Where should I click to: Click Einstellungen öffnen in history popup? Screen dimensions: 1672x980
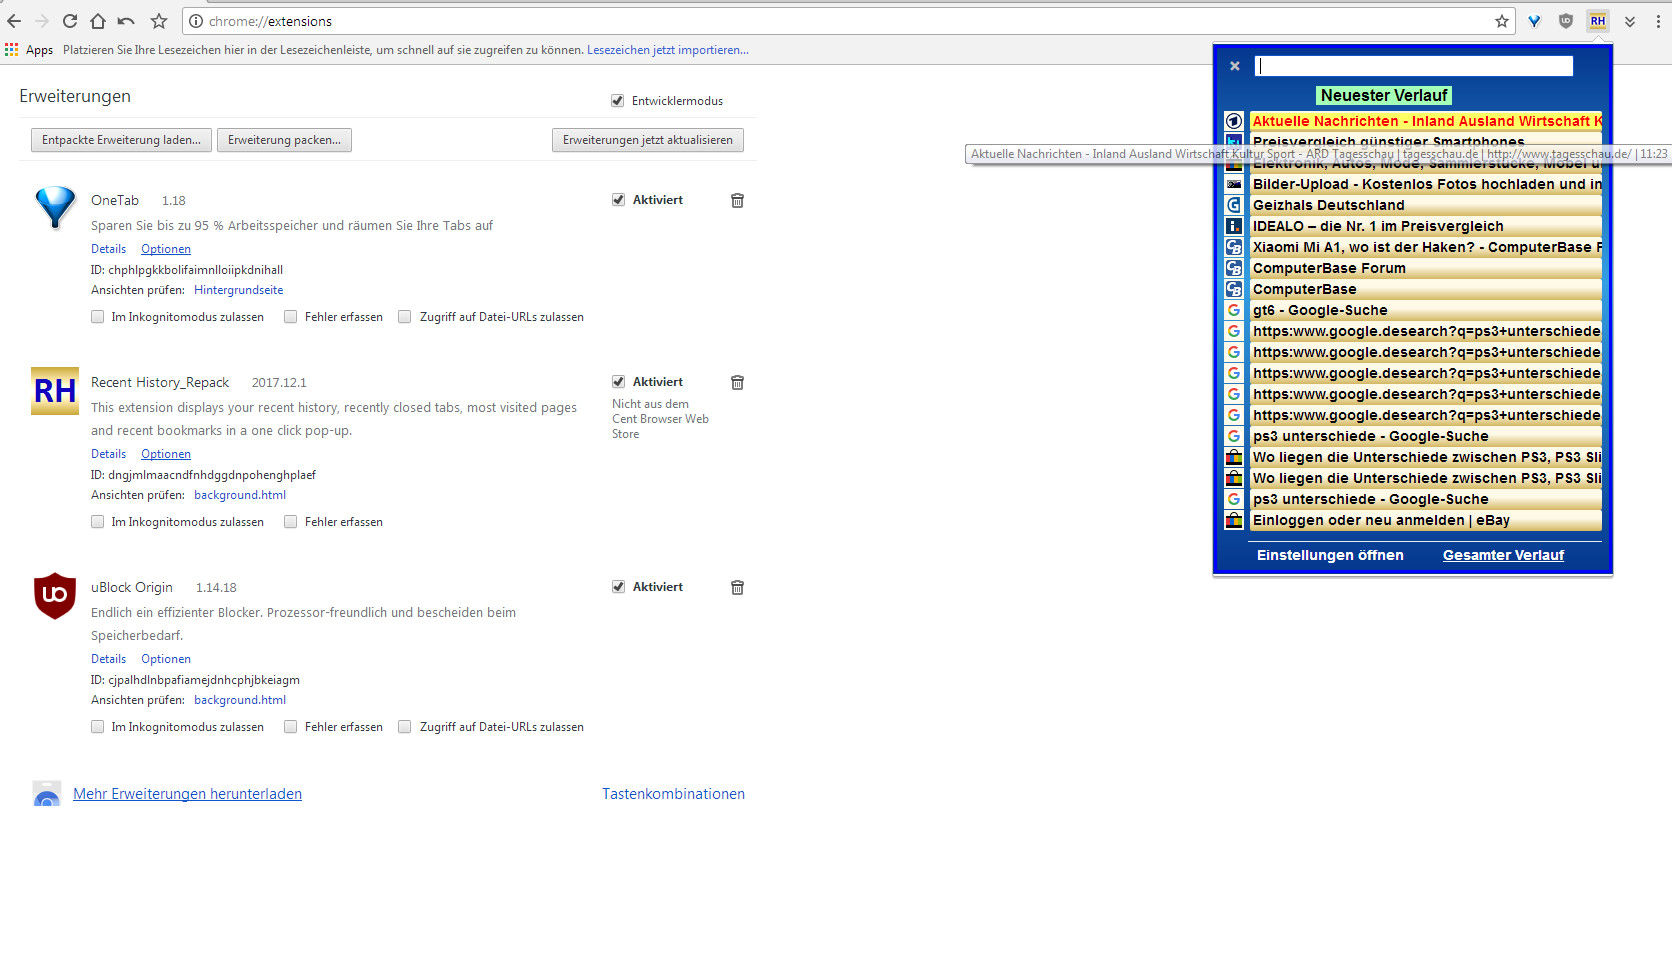point(1330,555)
